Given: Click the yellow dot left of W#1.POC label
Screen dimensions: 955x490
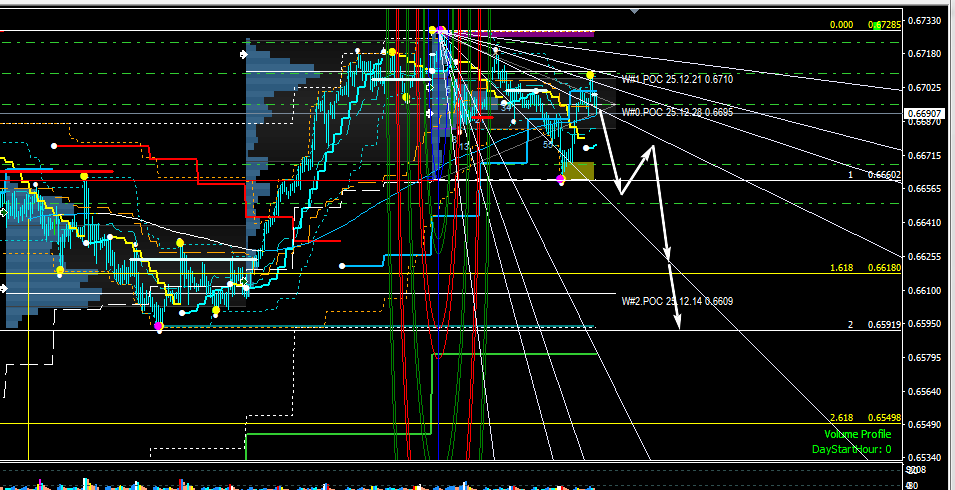Looking at the screenshot, I should coord(590,75).
